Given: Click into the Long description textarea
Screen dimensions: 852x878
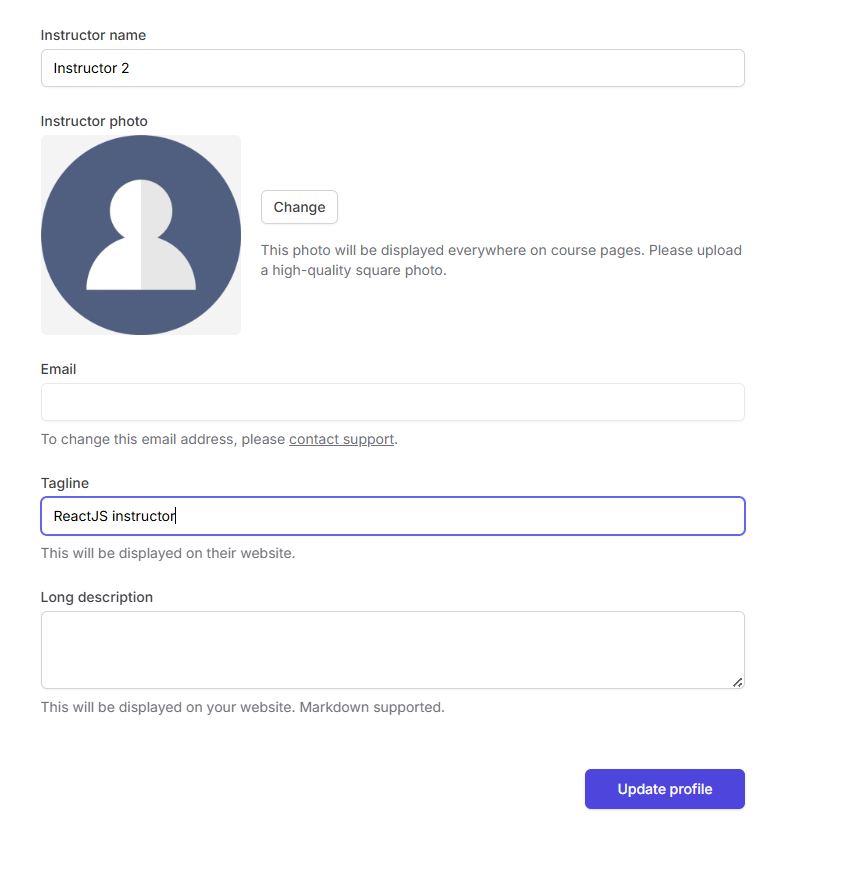Looking at the screenshot, I should click(x=392, y=650).
